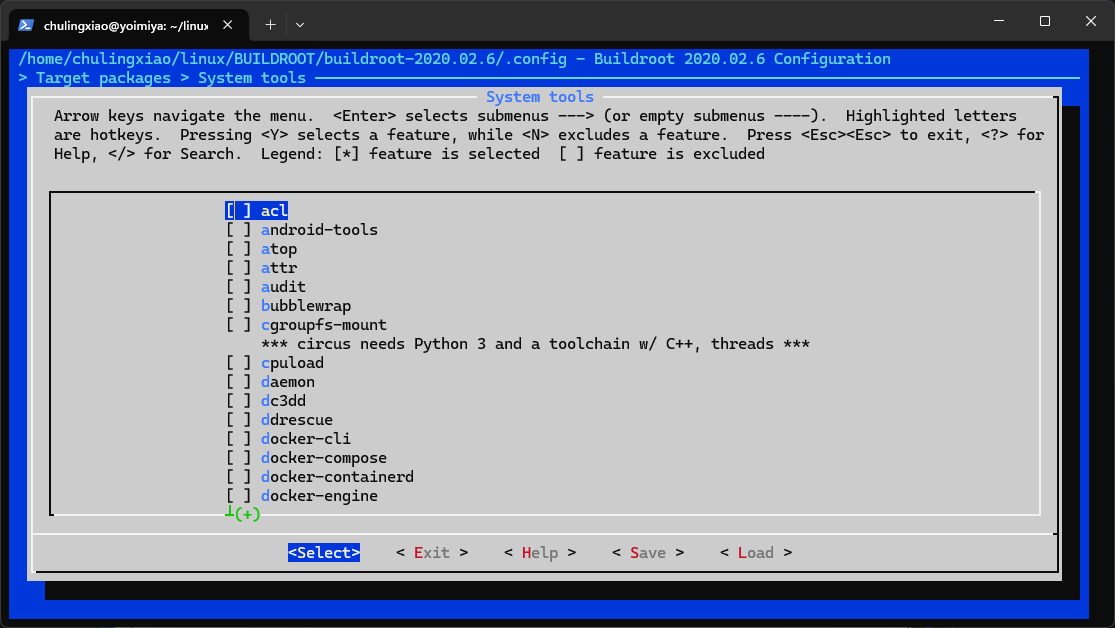Click the bubblewrap entry label
This screenshot has height=628, width=1115.
click(306, 306)
